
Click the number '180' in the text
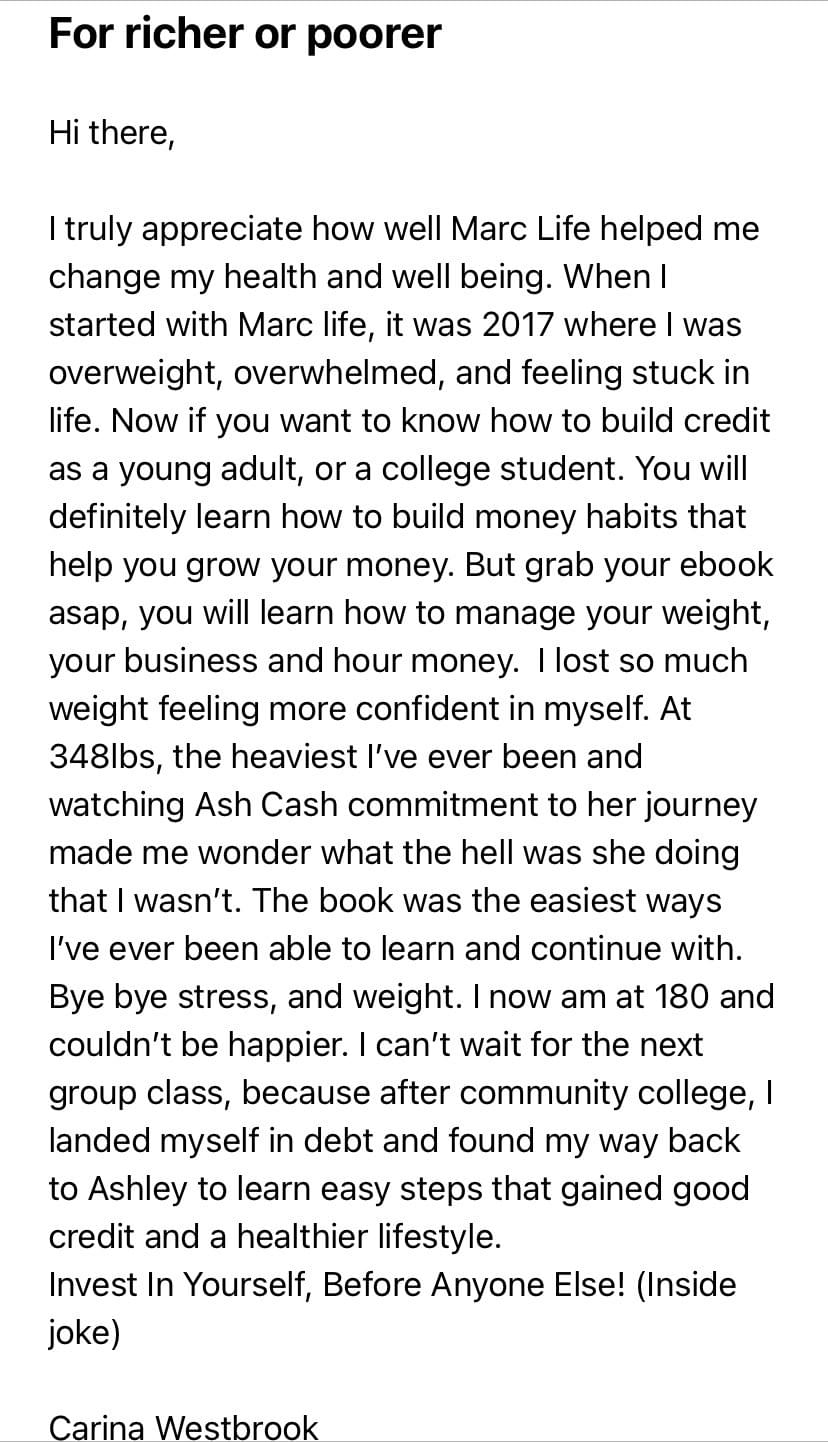(683, 997)
